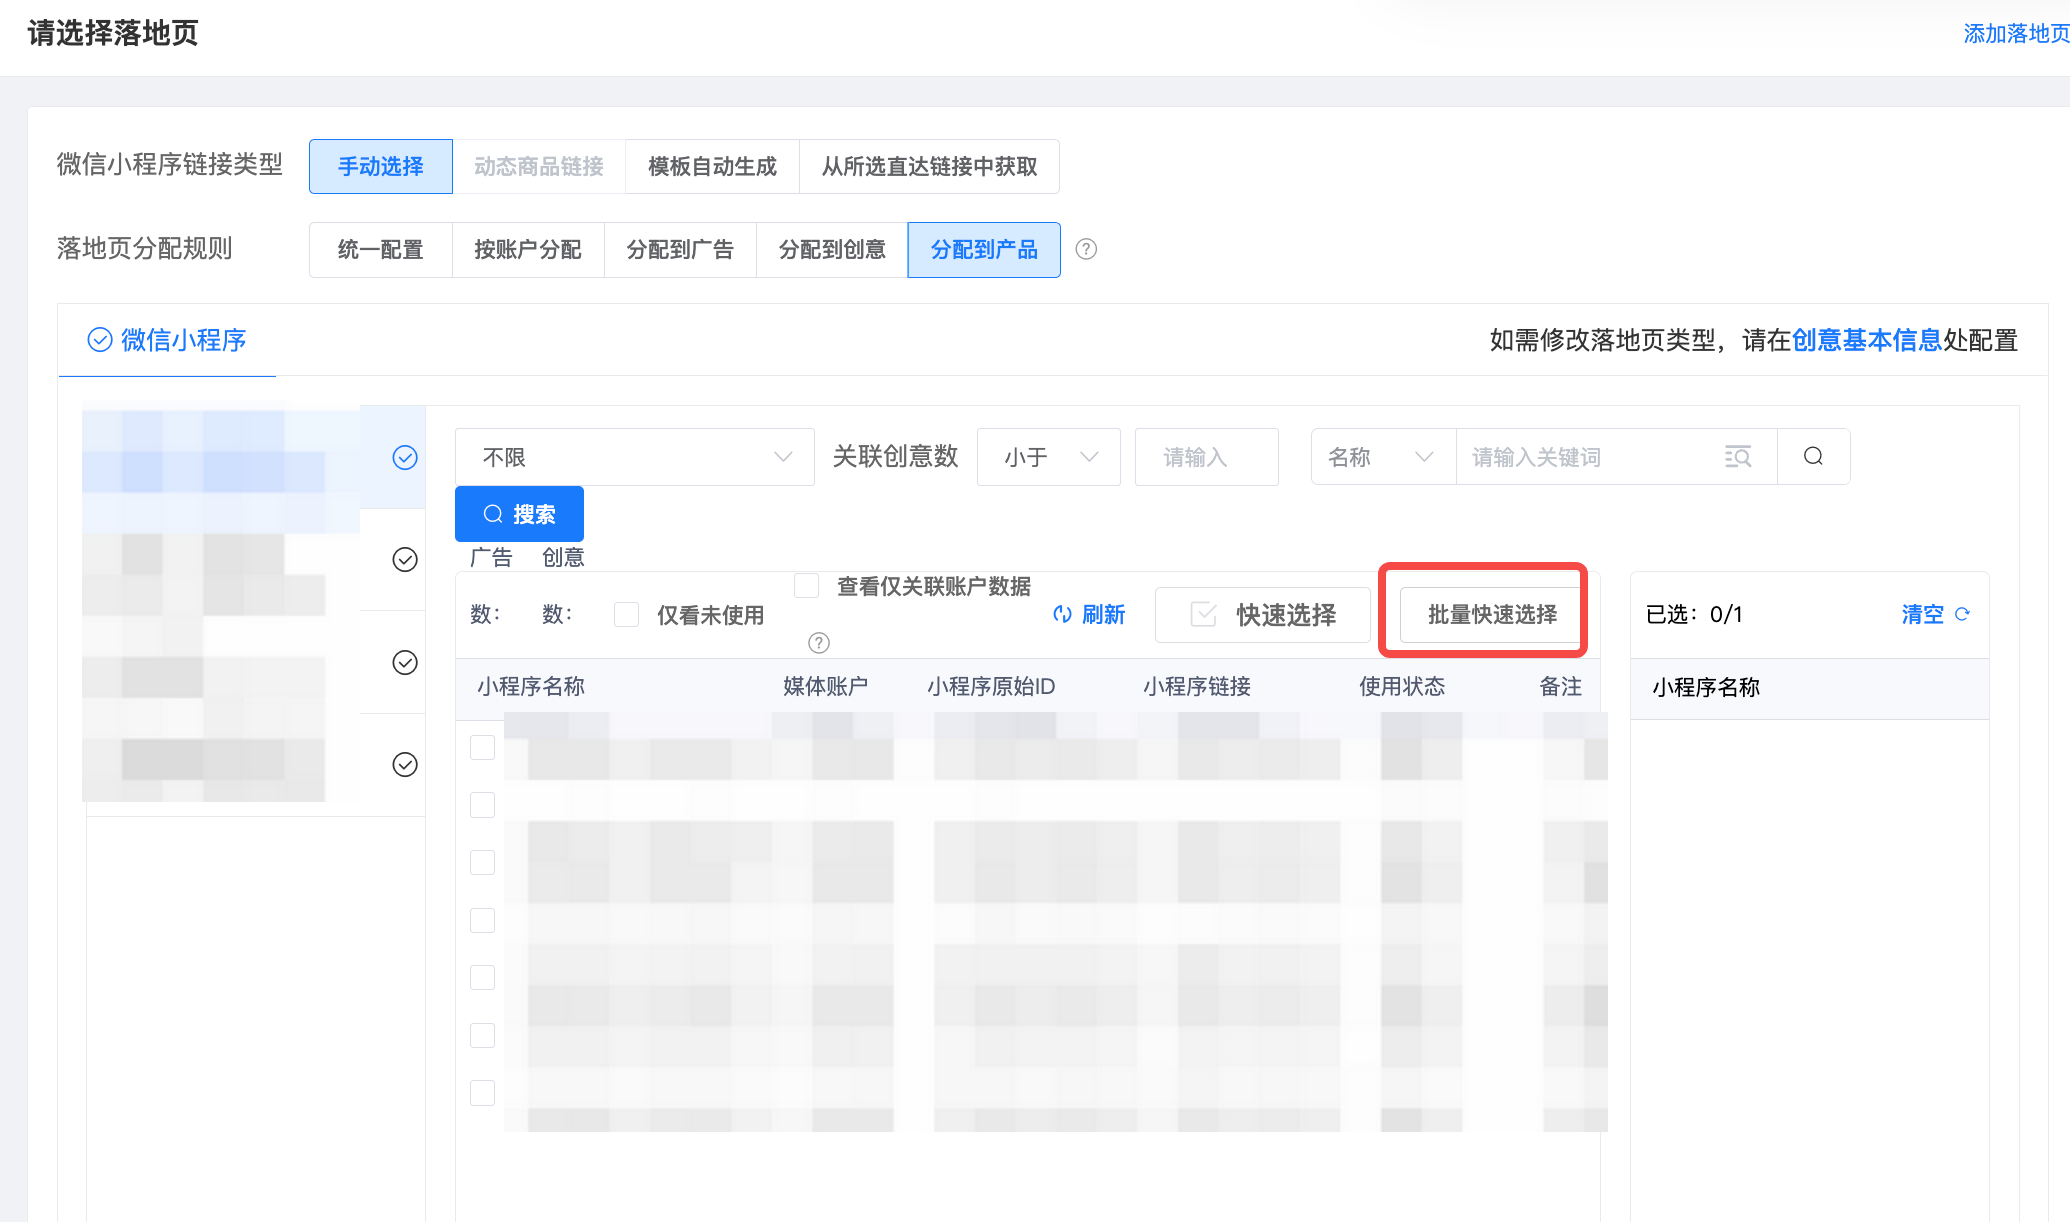
Task: Choose the 分配到广告 rule
Action: click(x=680, y=250)
